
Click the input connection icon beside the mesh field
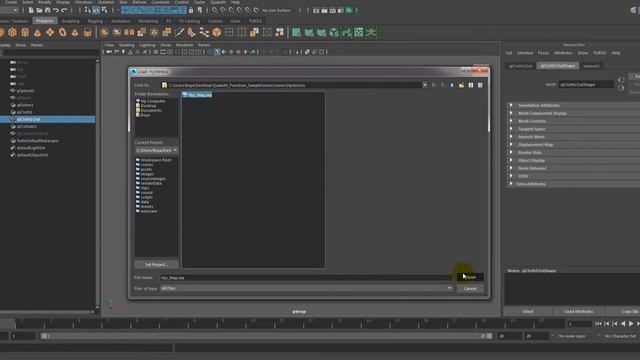(x=621, y=80)
